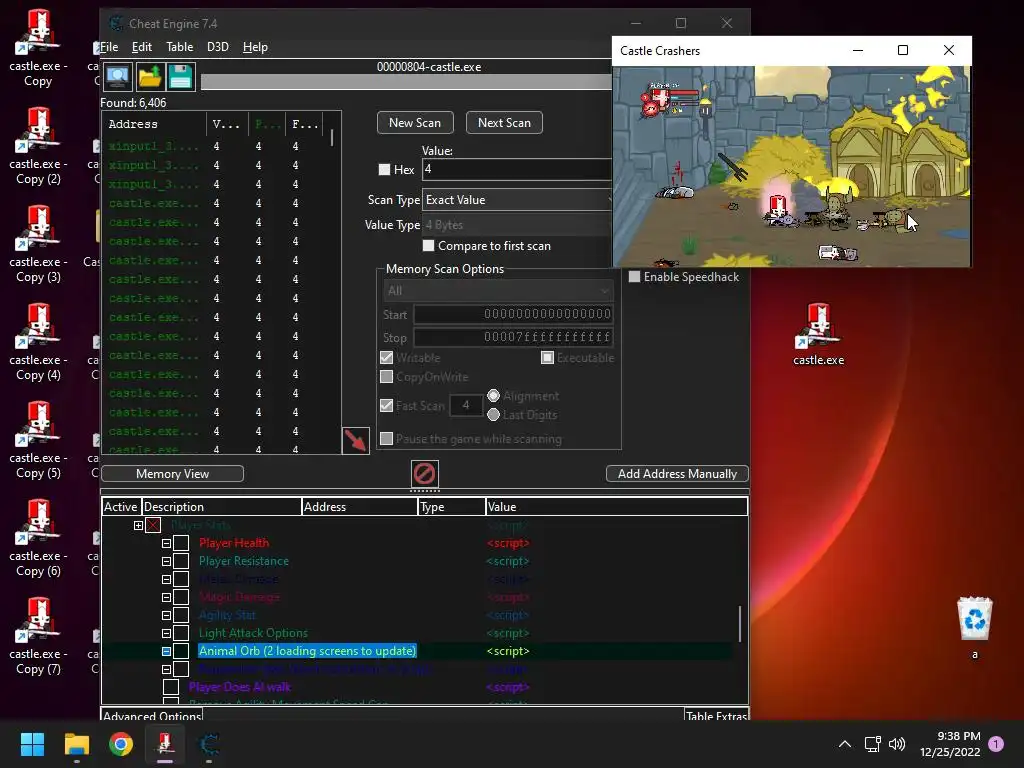This screenshot has width=1024, height=768.
Task: Open Google Chrome from taskbar
Action: pos(121,744)
